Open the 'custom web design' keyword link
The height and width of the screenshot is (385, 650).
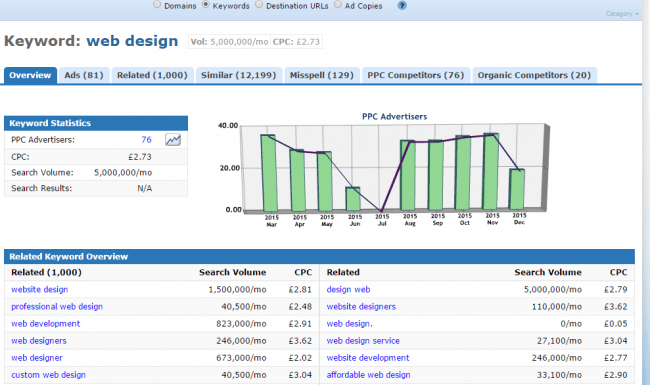(x=49, y=375)
